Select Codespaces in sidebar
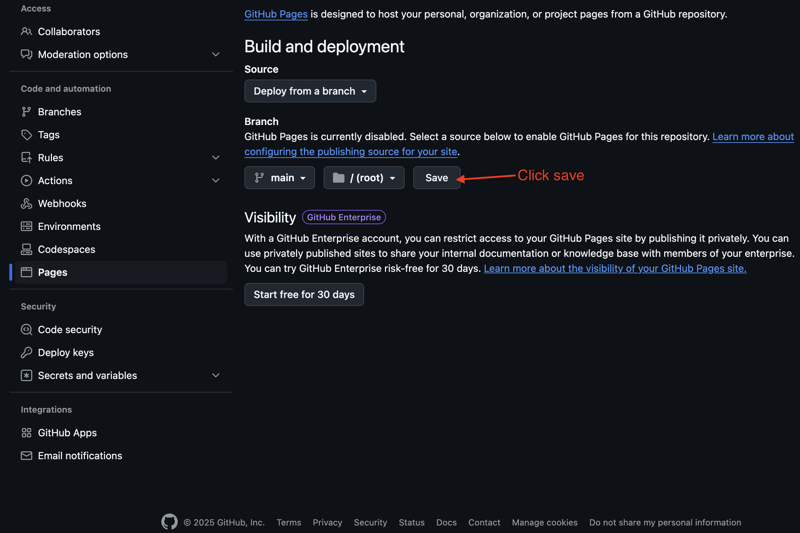Screen dimensions: 800x533 click(121, 249)
